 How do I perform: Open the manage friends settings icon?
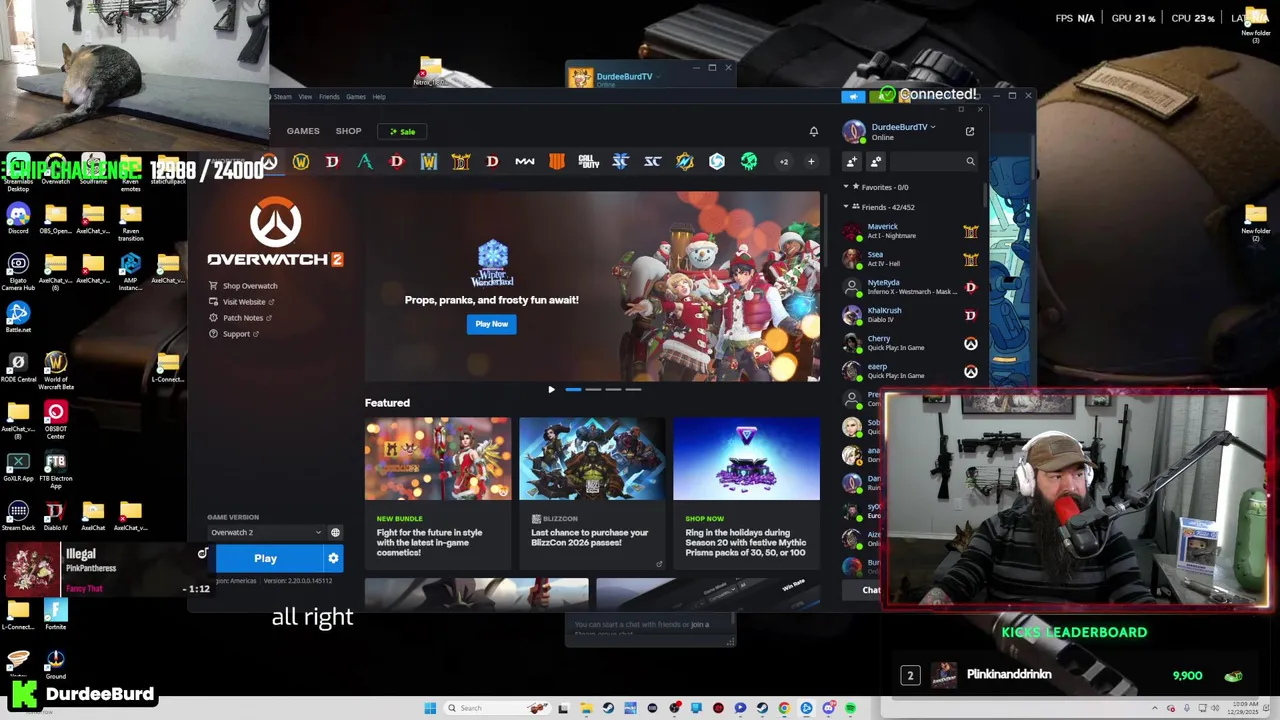coord(876,161)
